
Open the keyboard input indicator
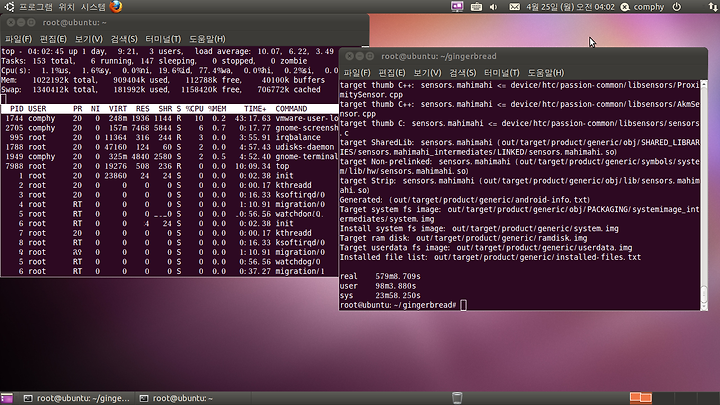(476, 7)
